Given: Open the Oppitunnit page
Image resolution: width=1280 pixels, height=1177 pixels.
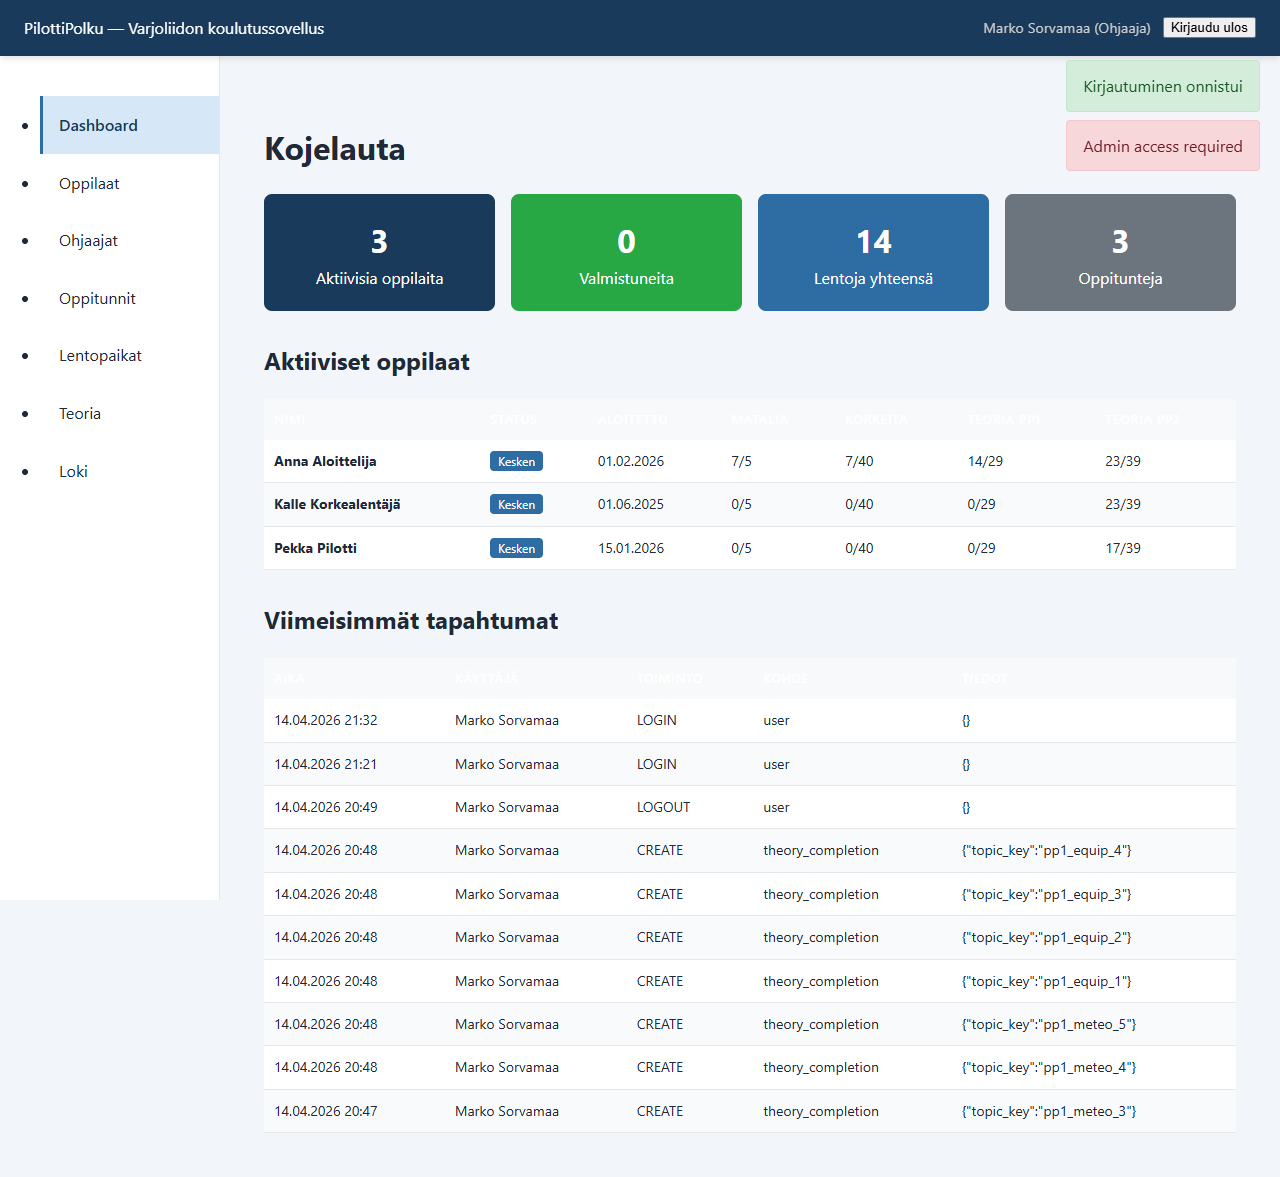Looking at the screenshot, I should [97, 298].
